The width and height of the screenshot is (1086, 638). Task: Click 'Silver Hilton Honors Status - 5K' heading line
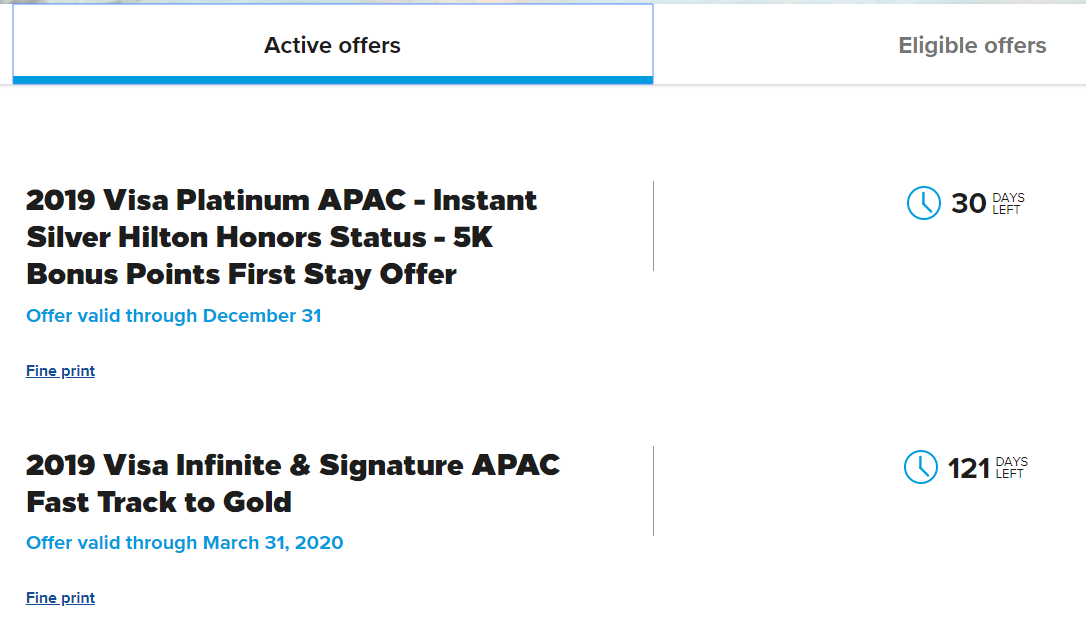260,238
